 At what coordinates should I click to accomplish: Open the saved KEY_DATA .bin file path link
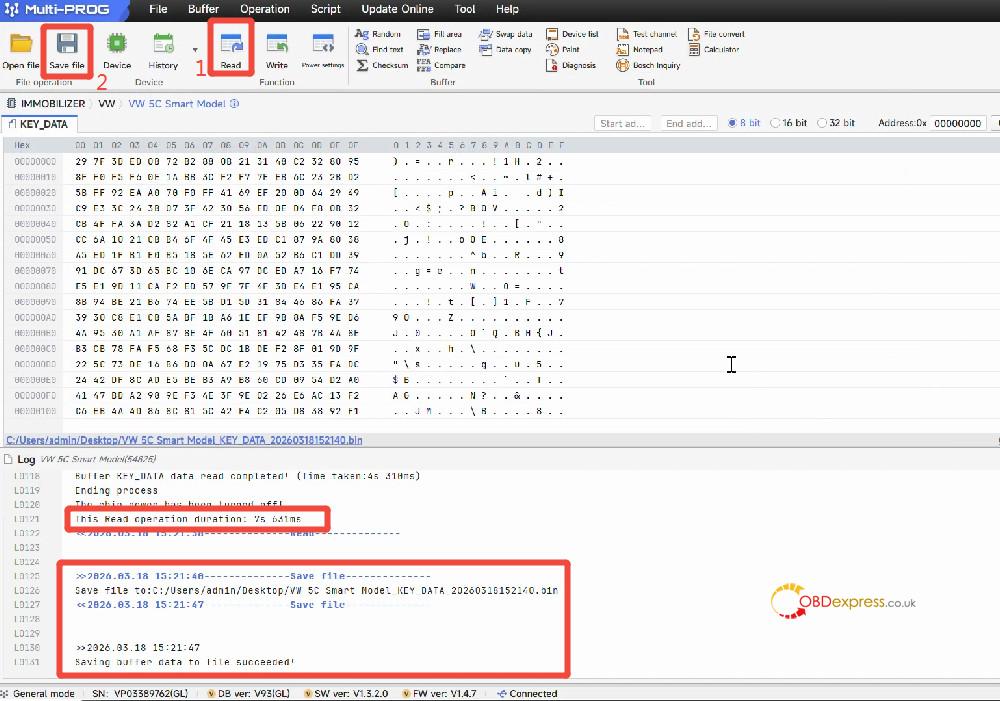coord(184,440)
